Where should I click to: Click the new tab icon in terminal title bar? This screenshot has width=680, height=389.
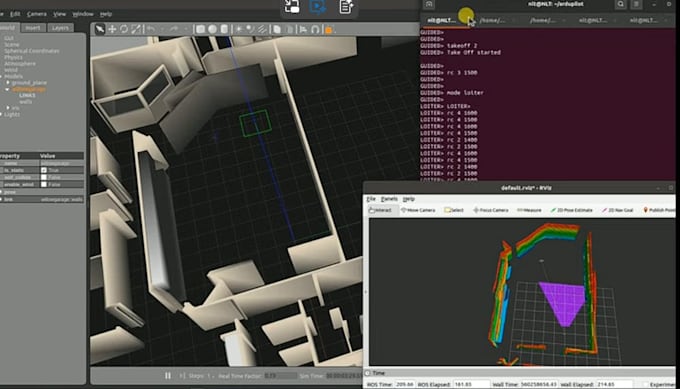pyautogui.click(x=429, y=4)
